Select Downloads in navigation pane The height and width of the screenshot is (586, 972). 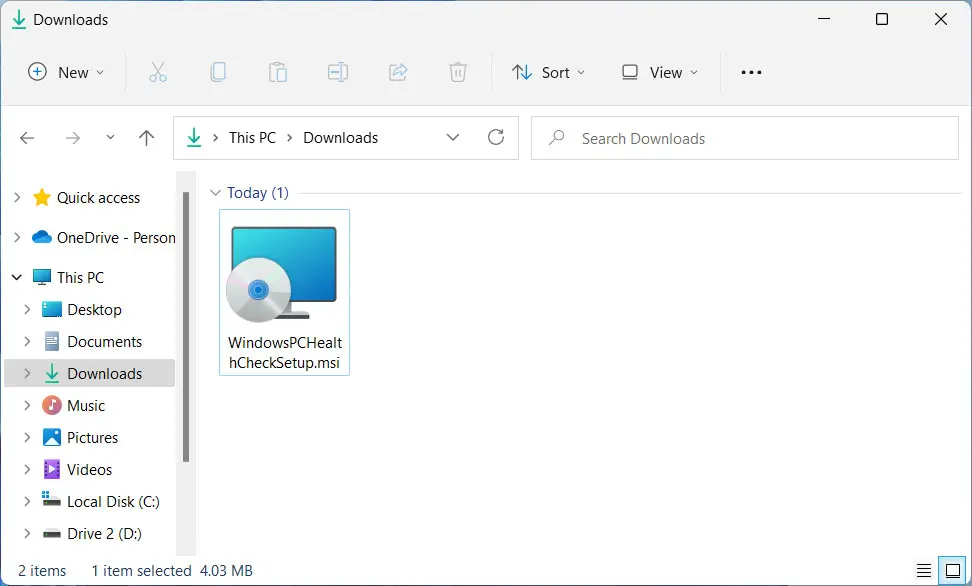point(105,373)
